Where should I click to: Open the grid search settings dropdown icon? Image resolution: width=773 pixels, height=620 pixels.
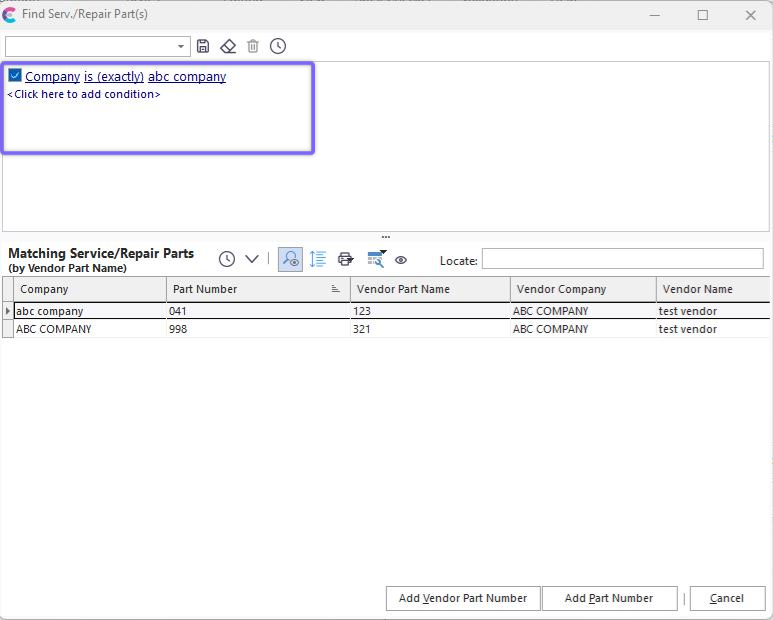(x=376, y=259)
